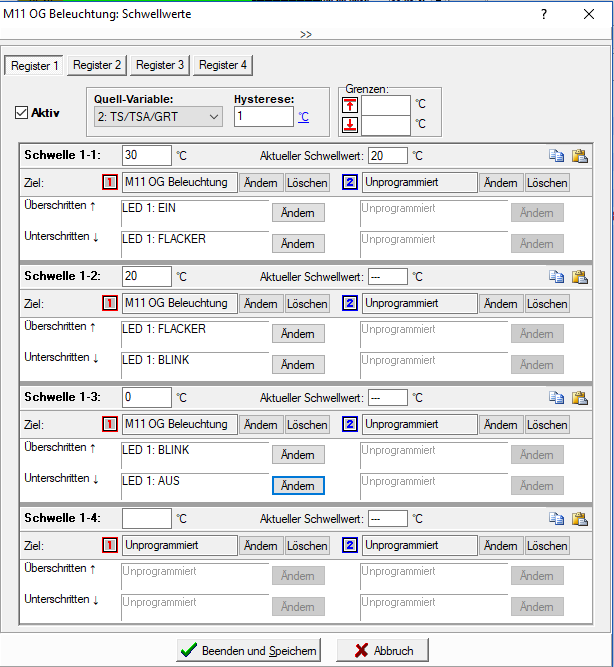Click the °C unit link beside Hysterese
Image resolution: width=614 pixels, height=667 pixels.
pyautogui.click(x=303, y=117)
